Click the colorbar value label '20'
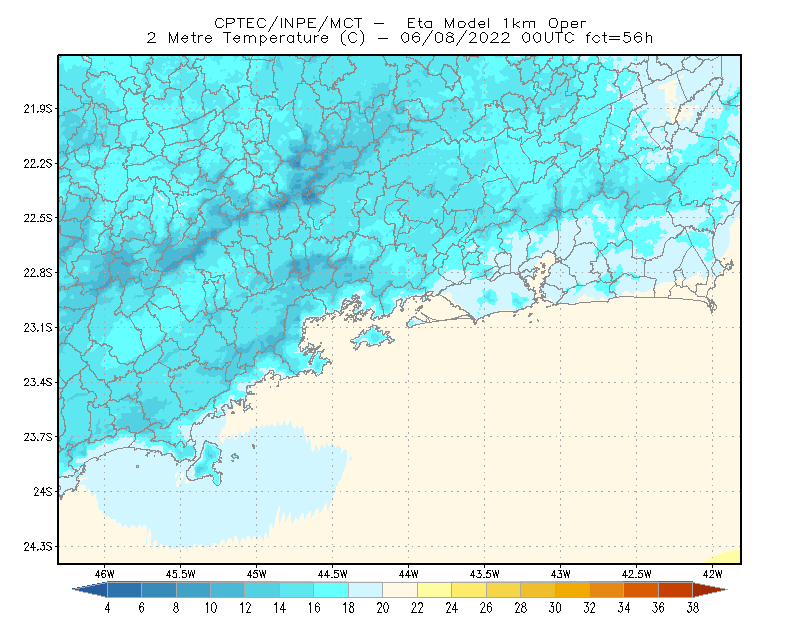 tap(383, 608)
